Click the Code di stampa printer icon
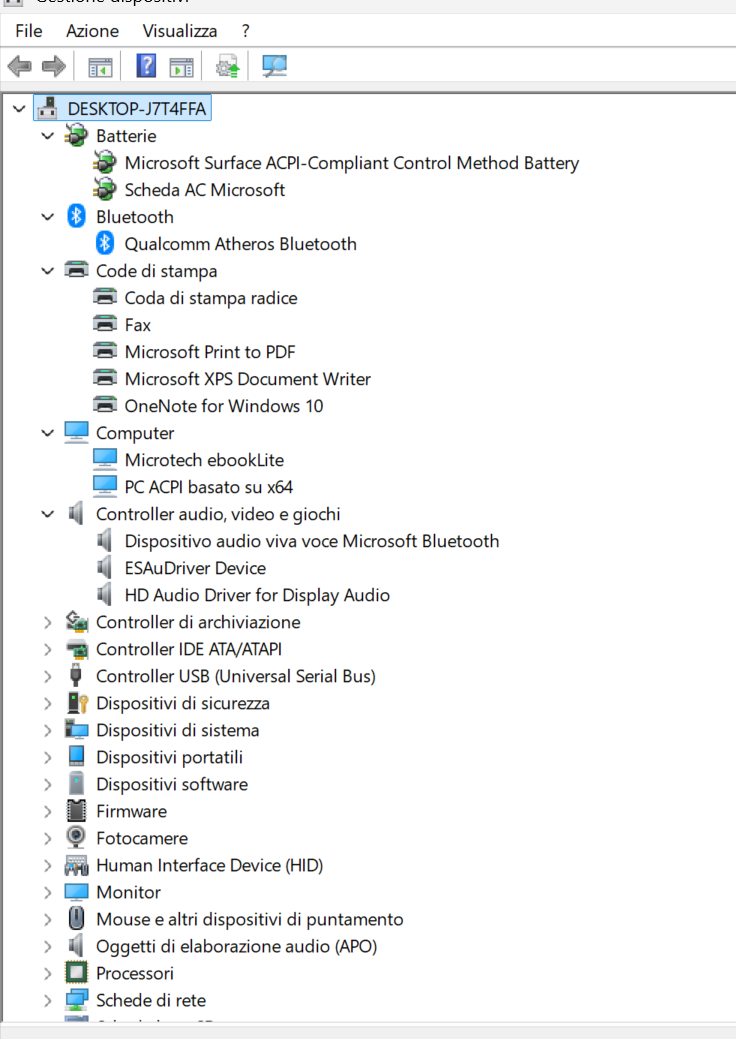 pyautogui.click(x=76, y=270)
